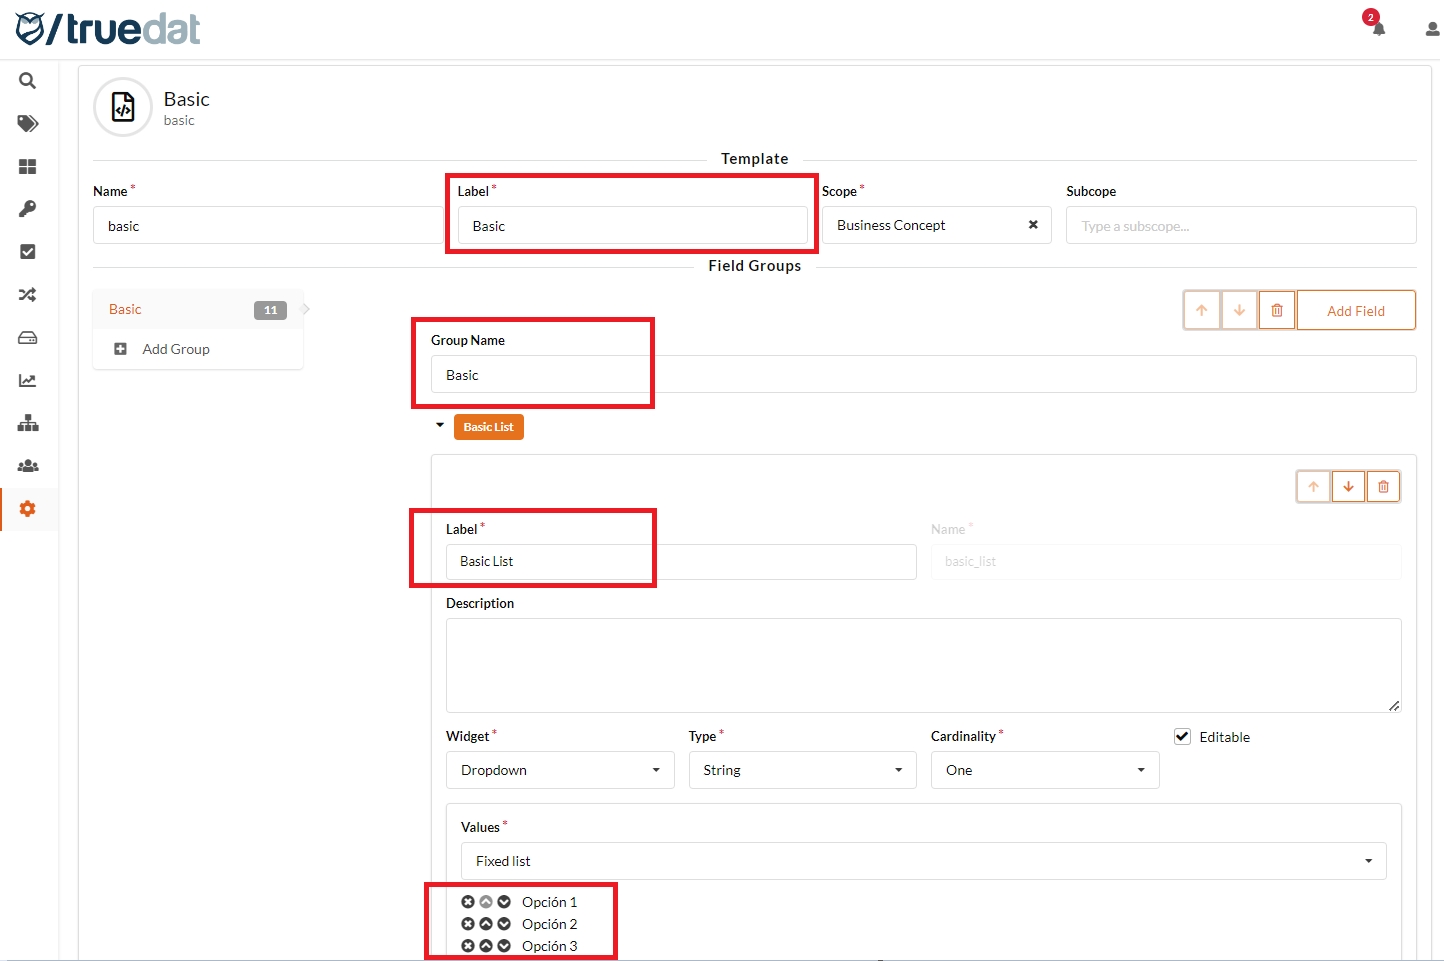1444x961 pixels.
Task: Delete the Basic group using trash icon
Action: tap(1276, 311)
